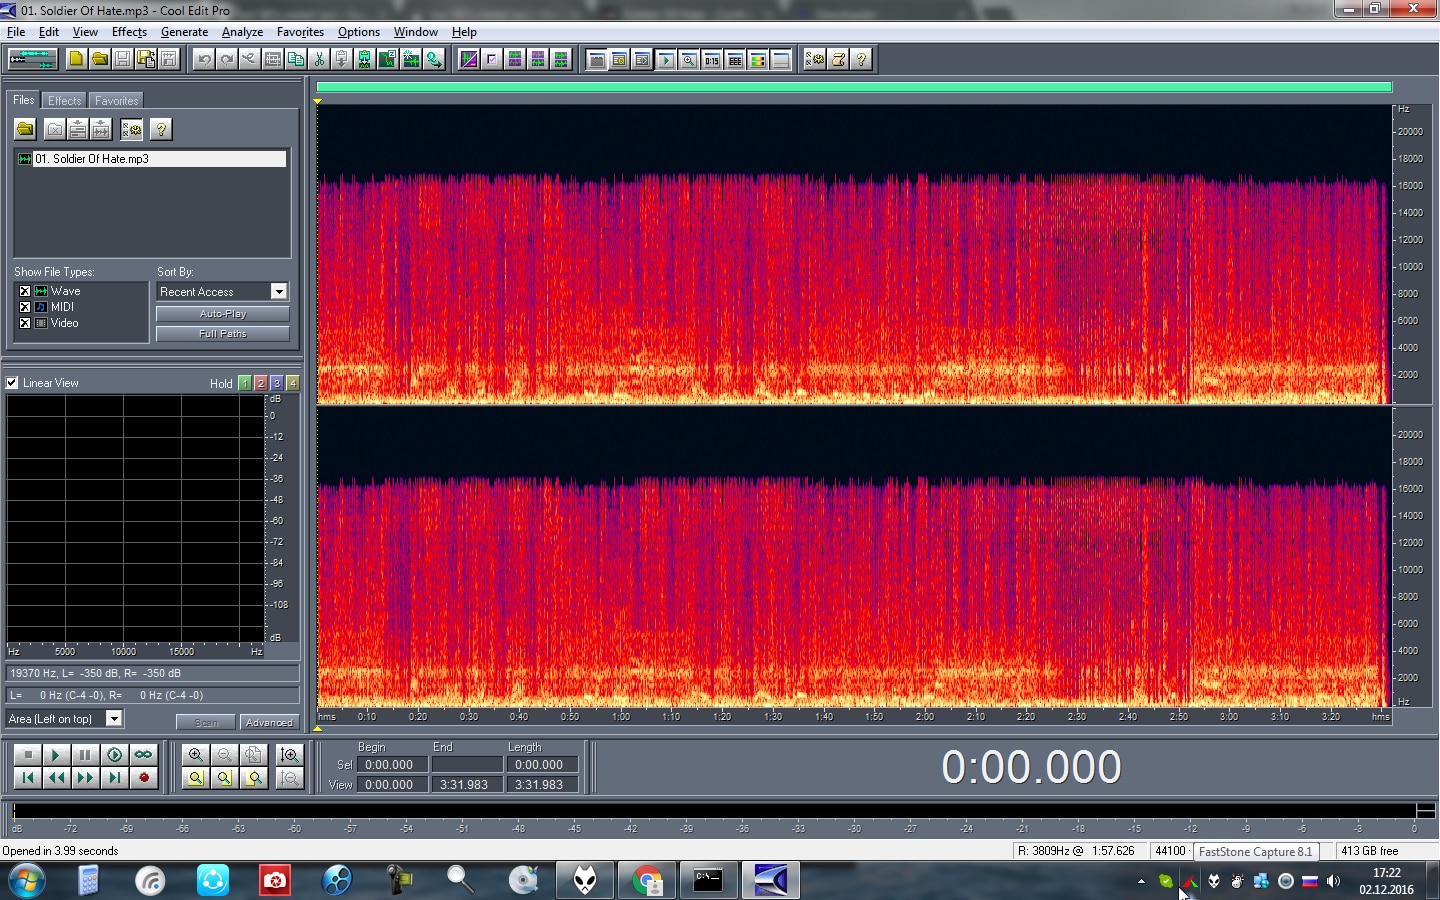This screenshot has width=1440, height=900.
Task: Click the Auto-Play button
Action: pos(222,314)
